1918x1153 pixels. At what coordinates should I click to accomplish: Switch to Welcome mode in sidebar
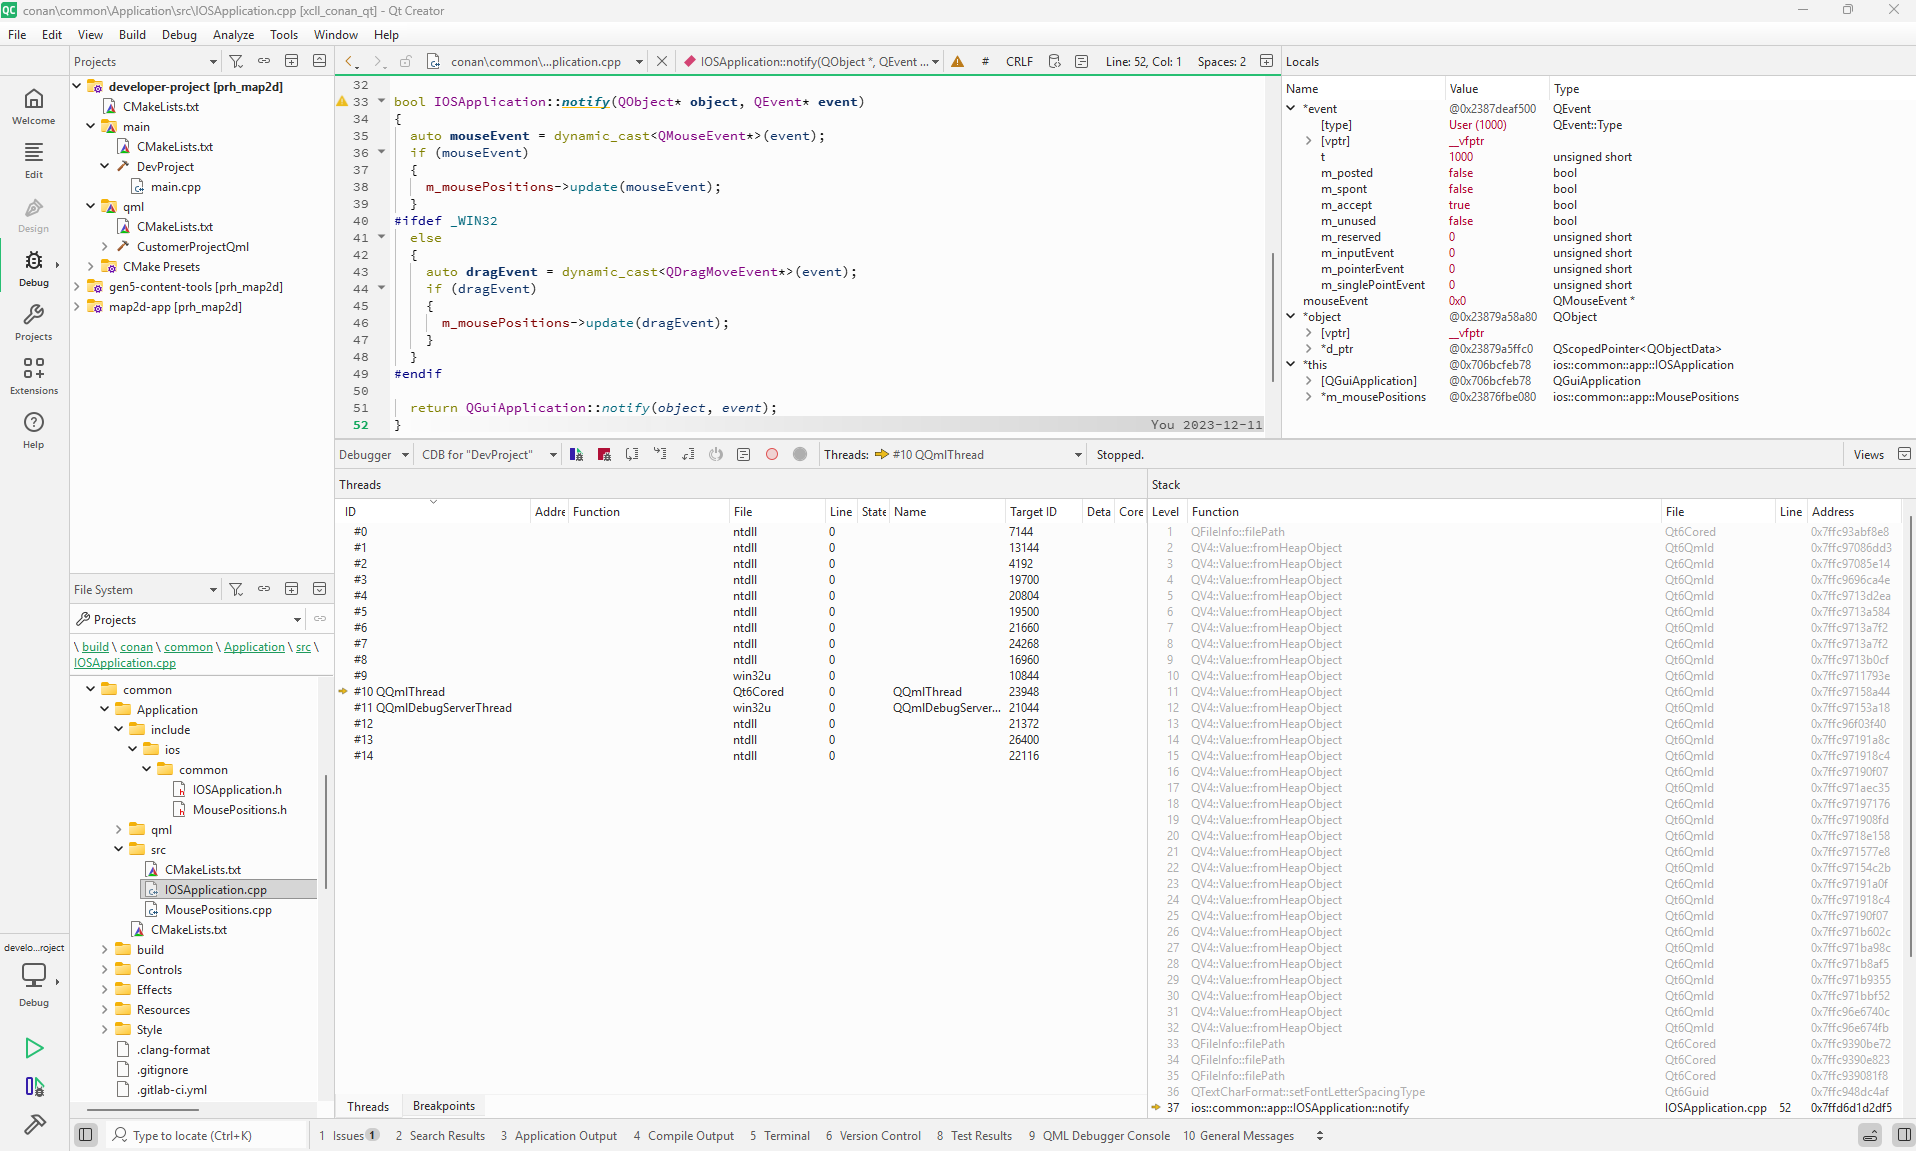coord(34,106)
